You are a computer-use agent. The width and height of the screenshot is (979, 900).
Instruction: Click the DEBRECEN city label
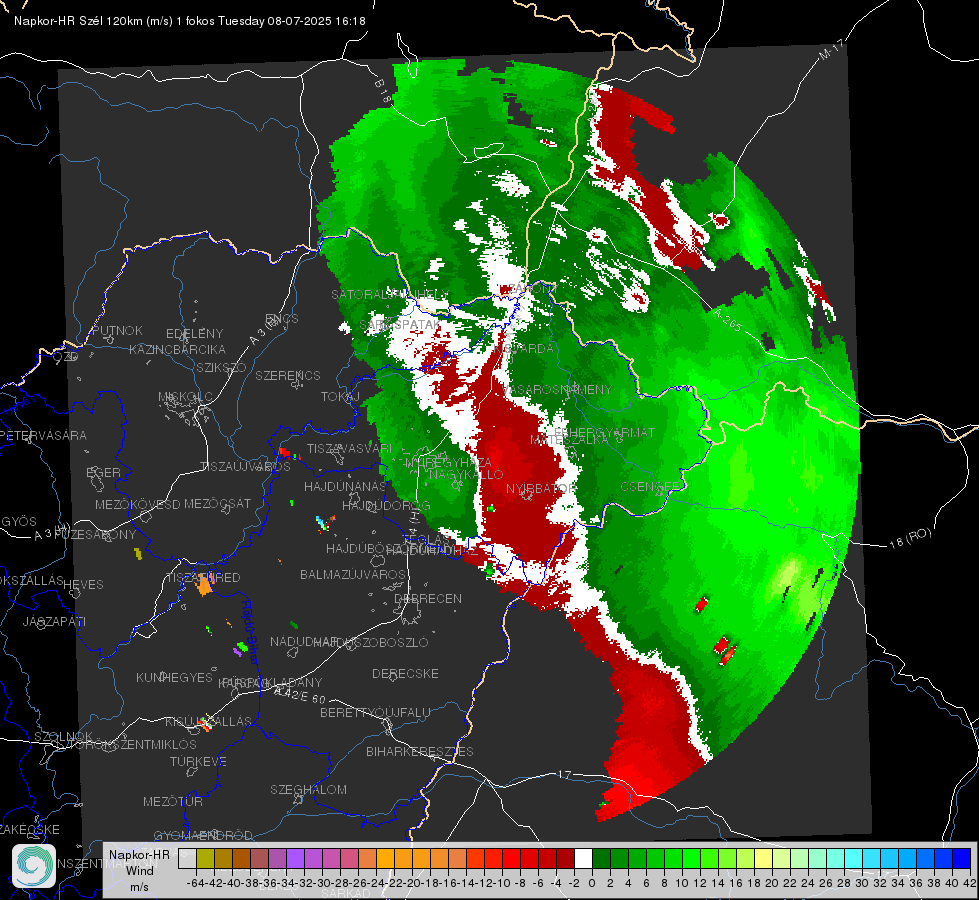click(x=428, y=598)
